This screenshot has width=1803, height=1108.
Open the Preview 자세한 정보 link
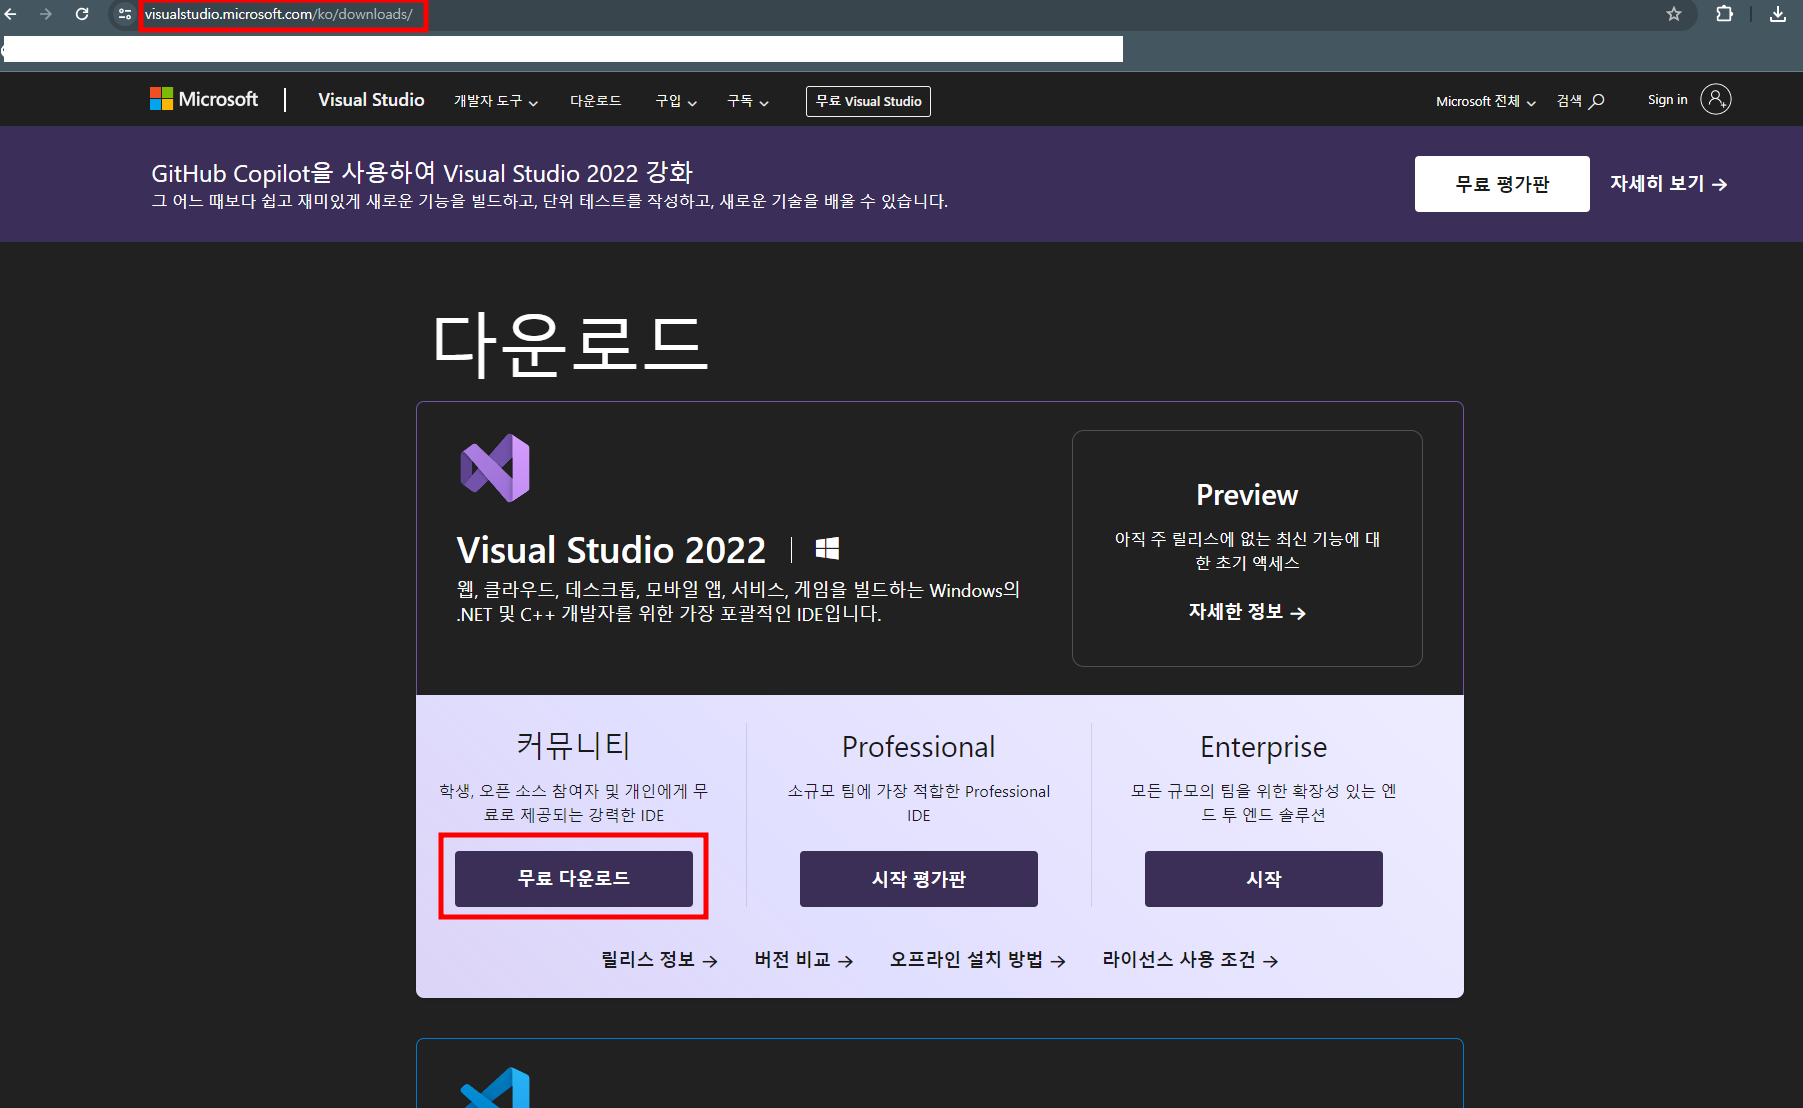click(x=1247, y=612)
